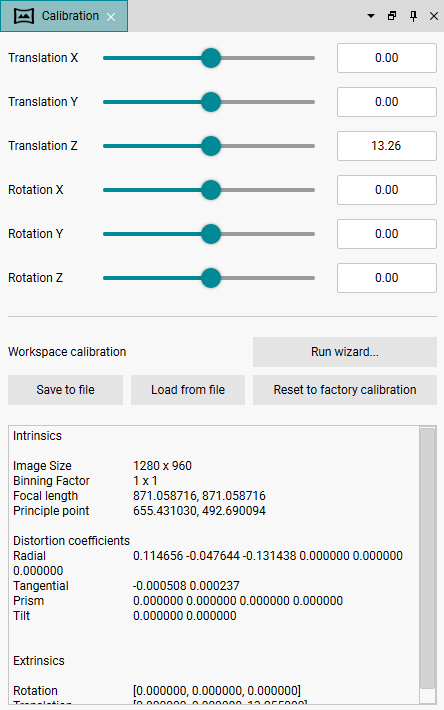Click the Translation Z slider handle
This screenshot has width=444, height=710.
[x=211, y=146]
